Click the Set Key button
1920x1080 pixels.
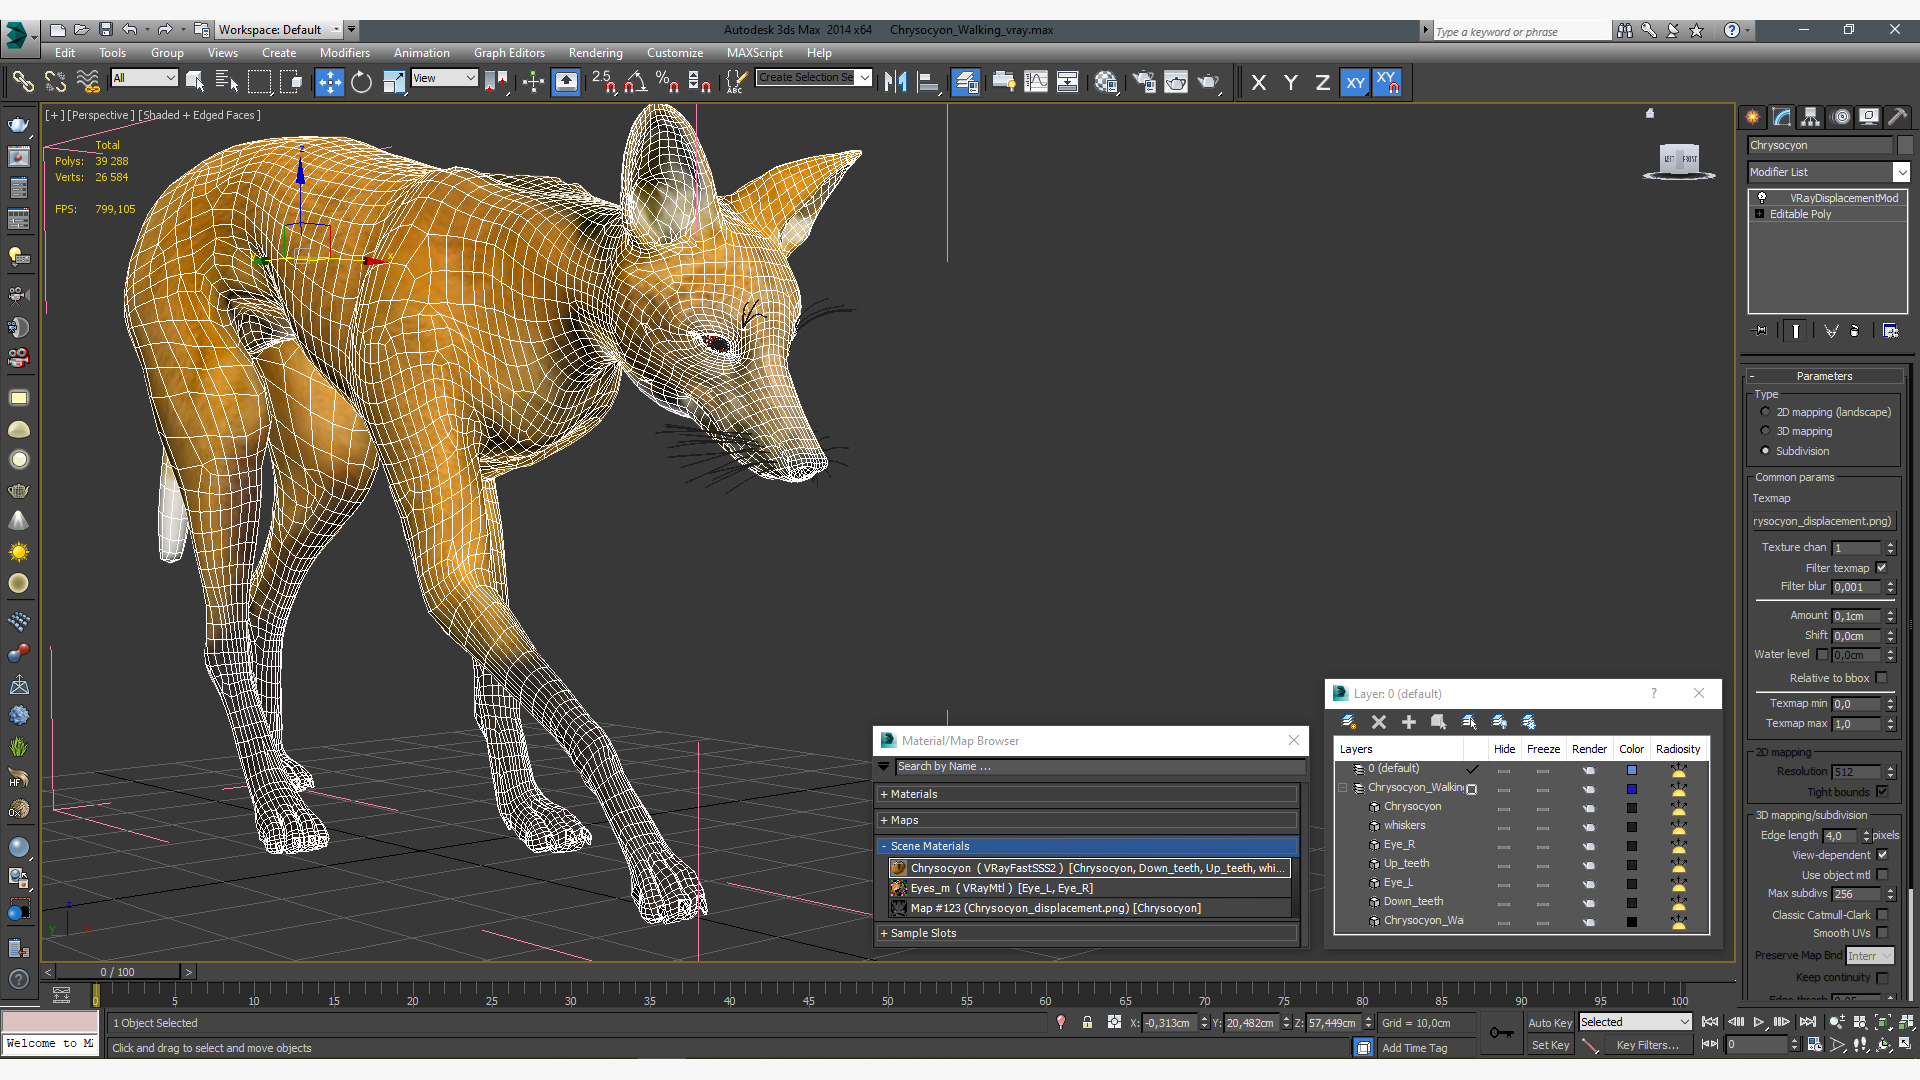[x=1549, y=1045]
